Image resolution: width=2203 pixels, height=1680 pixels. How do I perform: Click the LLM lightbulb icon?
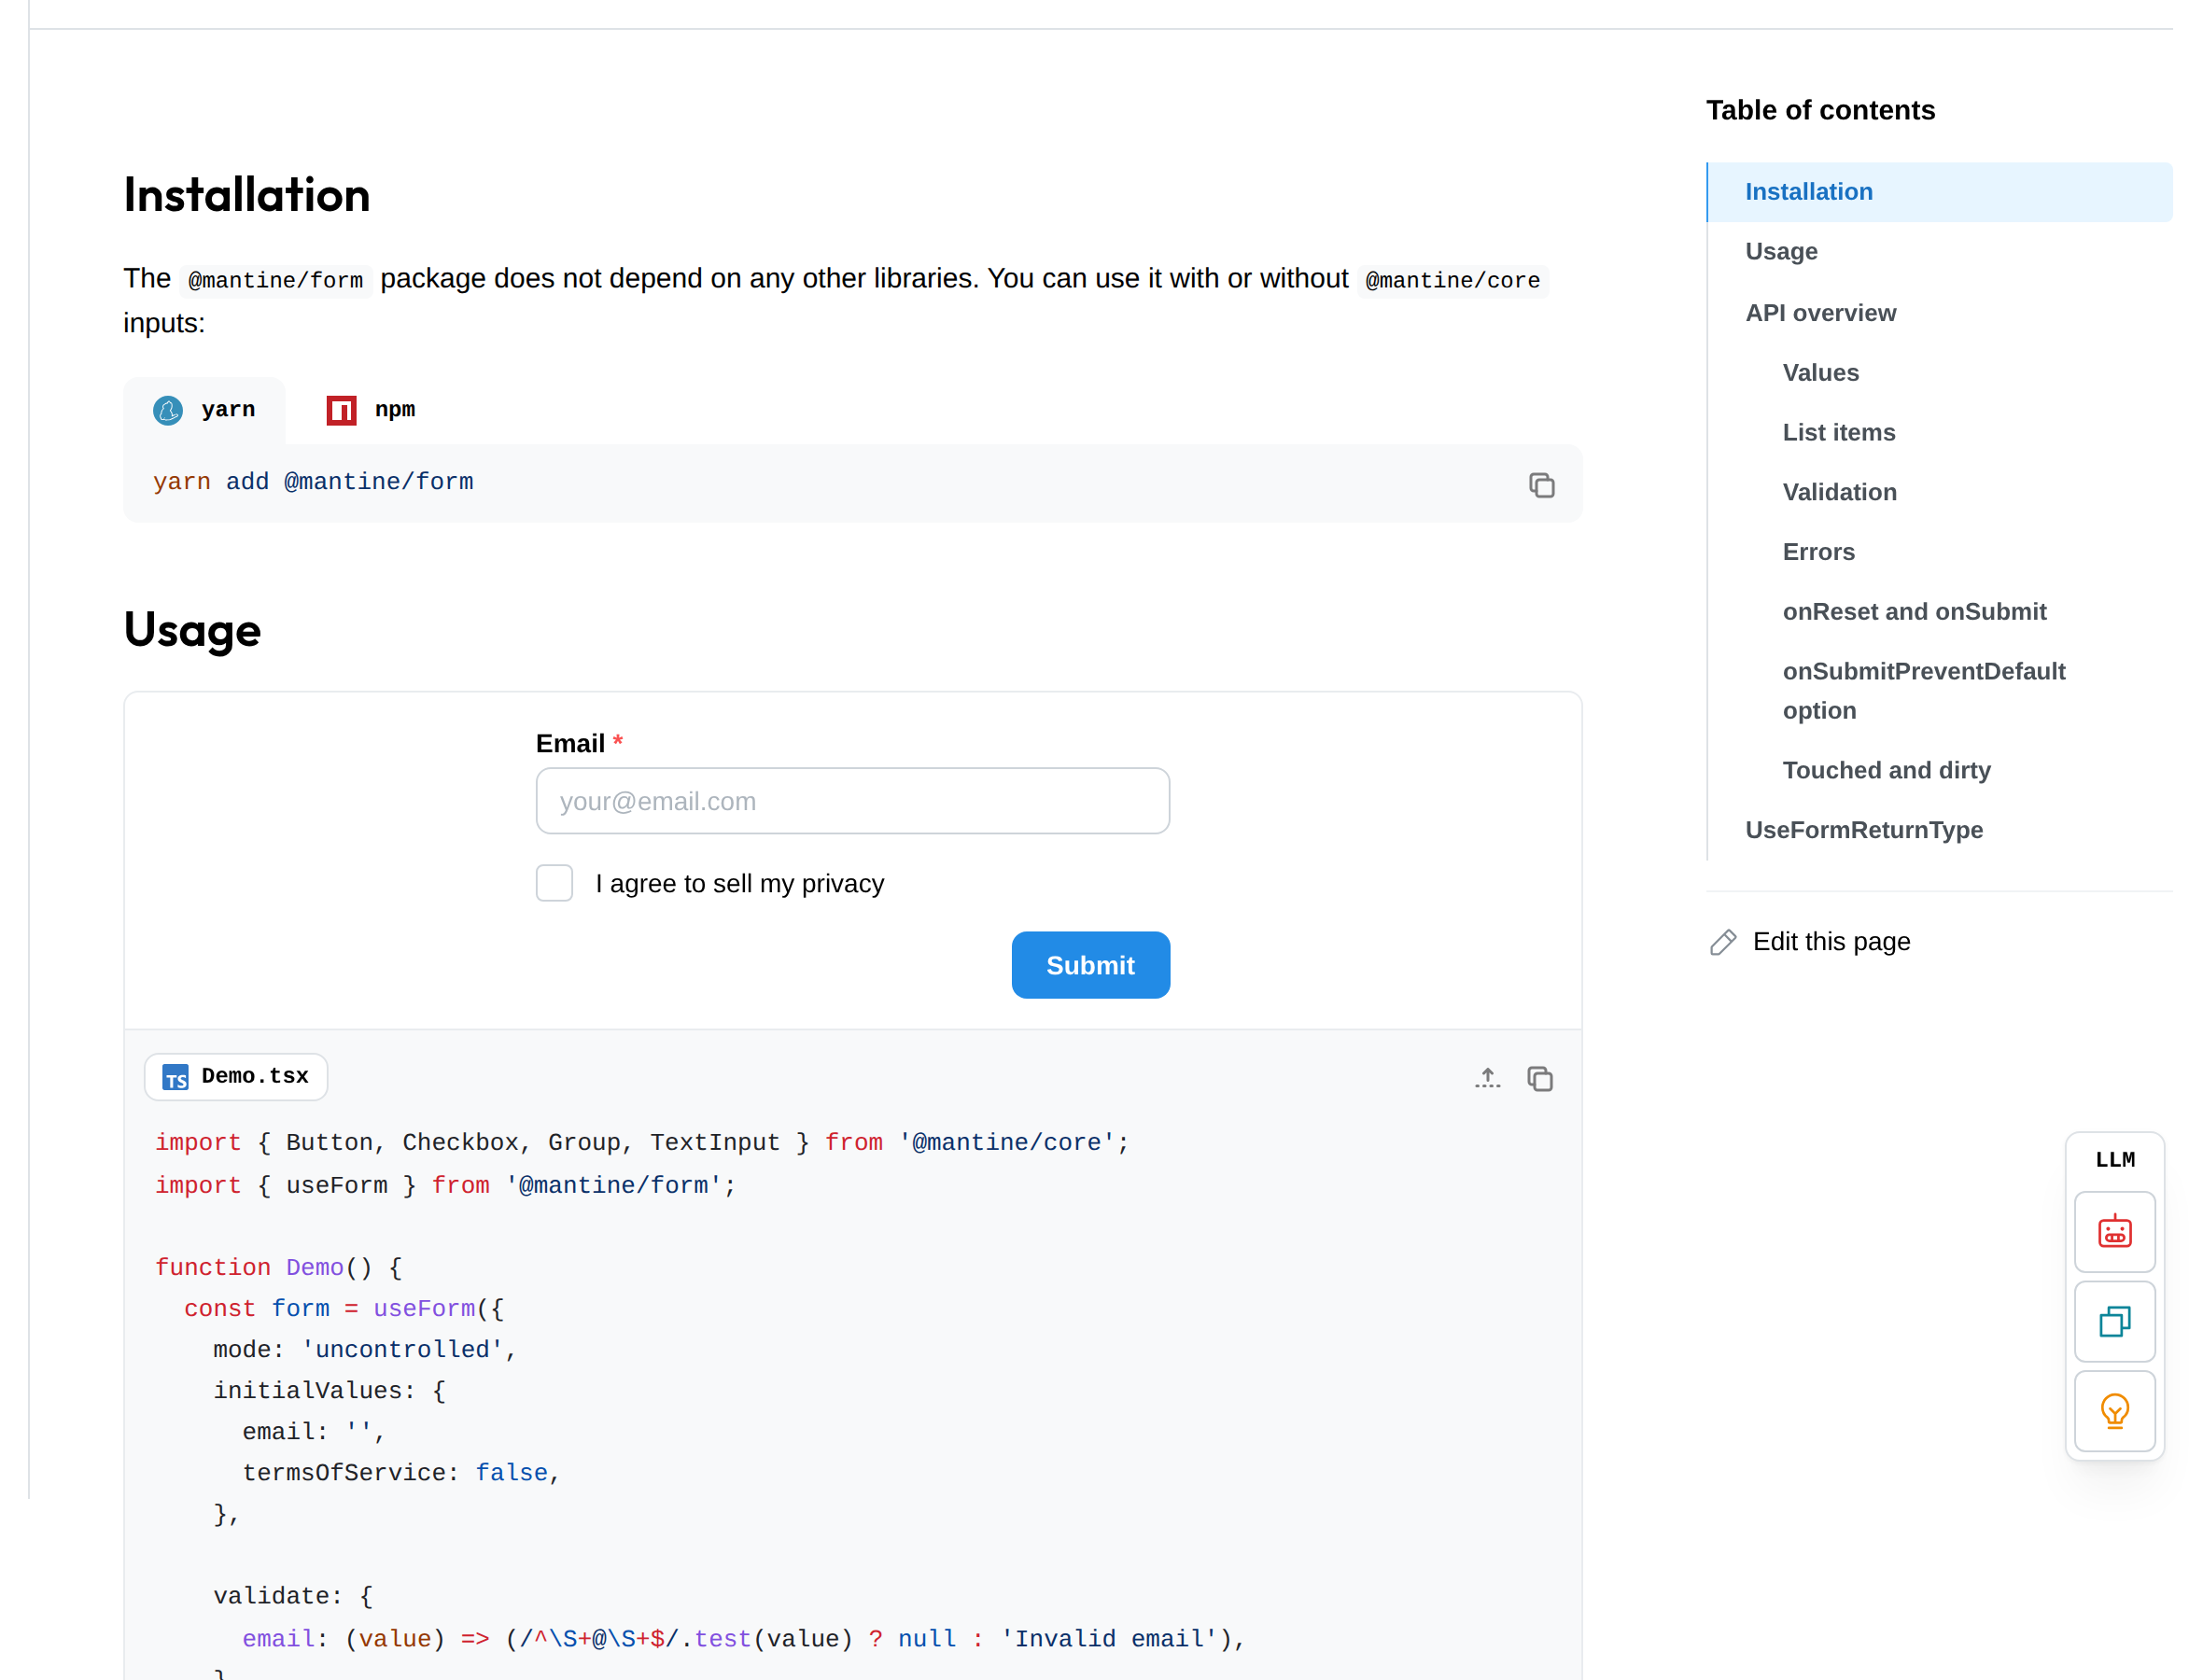[2114, 1411]
